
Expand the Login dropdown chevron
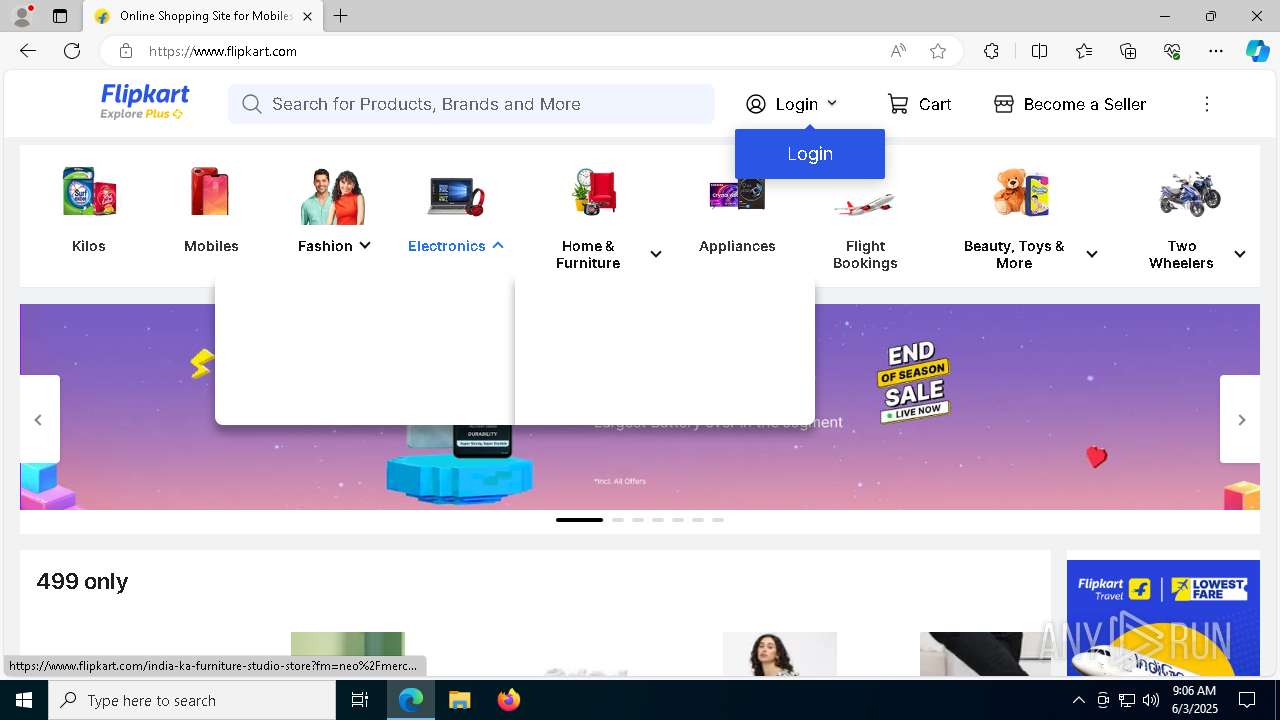click(x=832, y=103)
